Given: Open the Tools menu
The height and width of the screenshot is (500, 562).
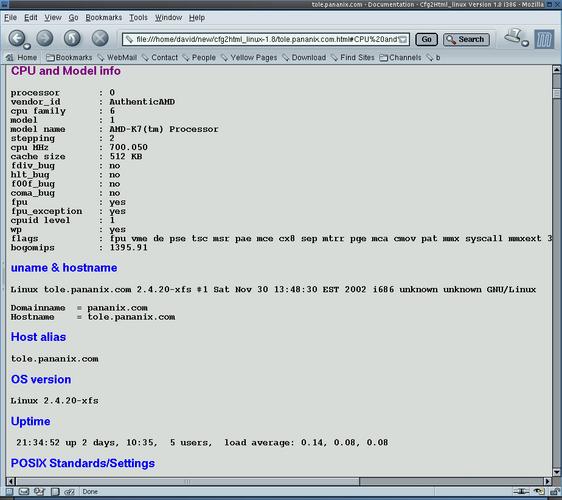Looking at the screenshot, I should tap(138, 17).
